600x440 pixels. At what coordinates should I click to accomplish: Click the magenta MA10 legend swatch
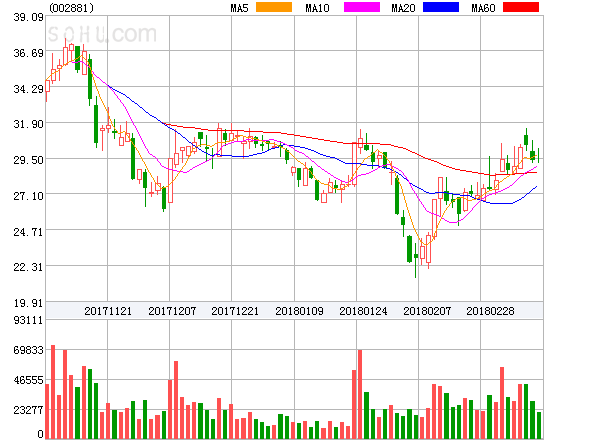[x=362, y=7]
